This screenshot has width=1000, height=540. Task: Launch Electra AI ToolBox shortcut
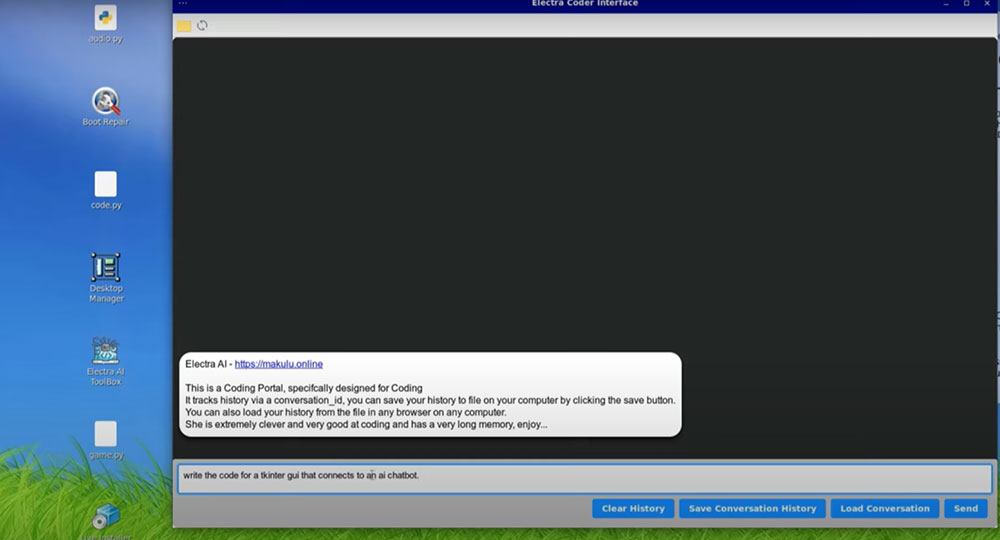(x=106, y=361)
